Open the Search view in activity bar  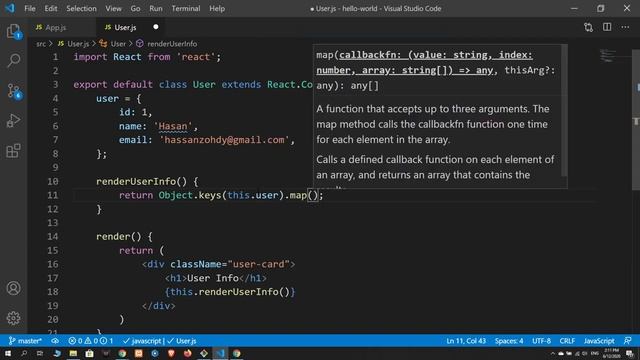(13, 60)
